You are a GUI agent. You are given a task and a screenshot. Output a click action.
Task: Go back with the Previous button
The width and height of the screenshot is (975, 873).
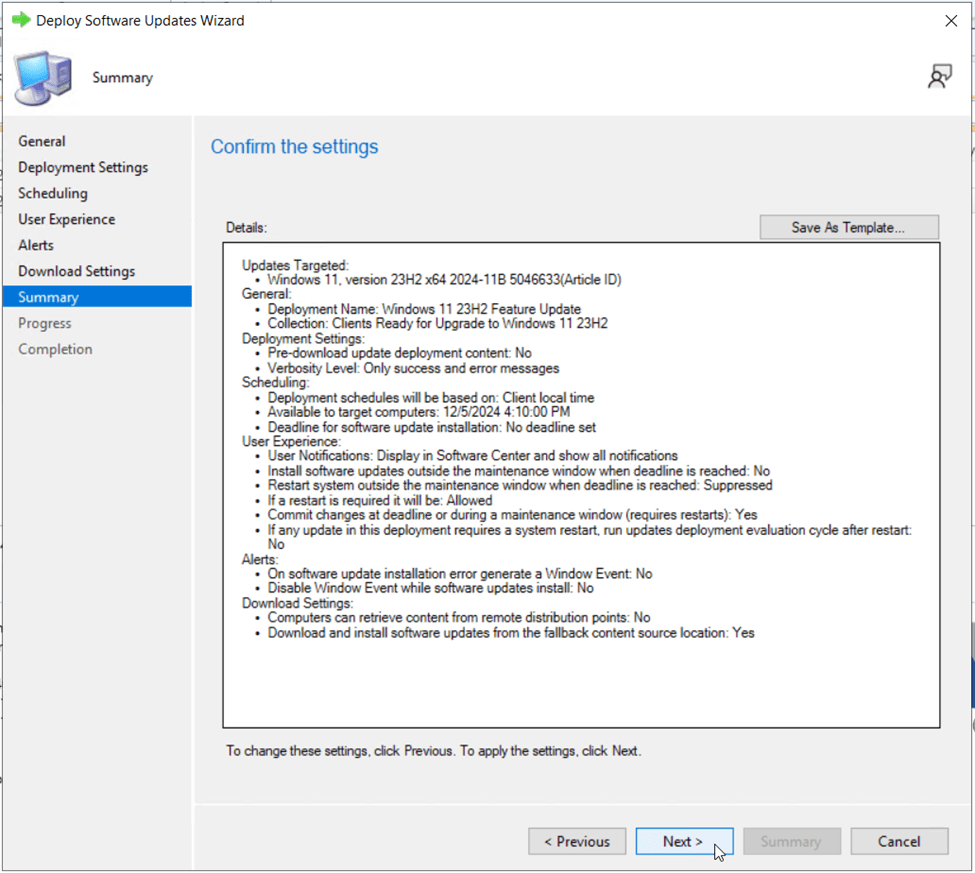[x=577, y=841]
